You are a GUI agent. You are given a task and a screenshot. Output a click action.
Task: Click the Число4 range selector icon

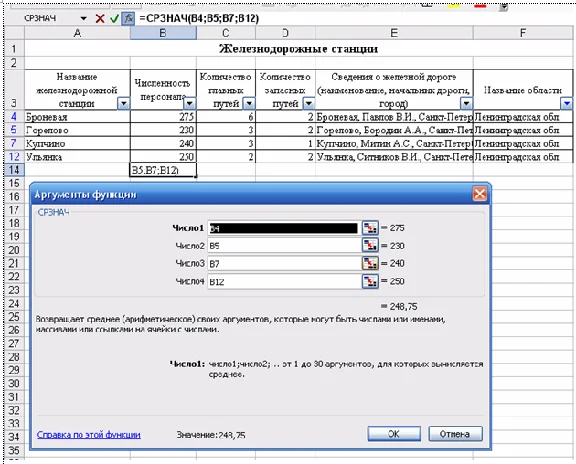pos(370,281)
